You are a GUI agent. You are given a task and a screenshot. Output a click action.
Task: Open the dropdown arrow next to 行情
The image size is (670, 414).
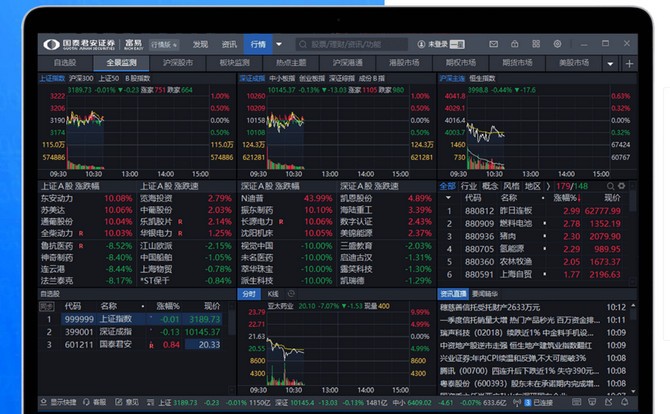pyautogui.click(x=279, y=44)
